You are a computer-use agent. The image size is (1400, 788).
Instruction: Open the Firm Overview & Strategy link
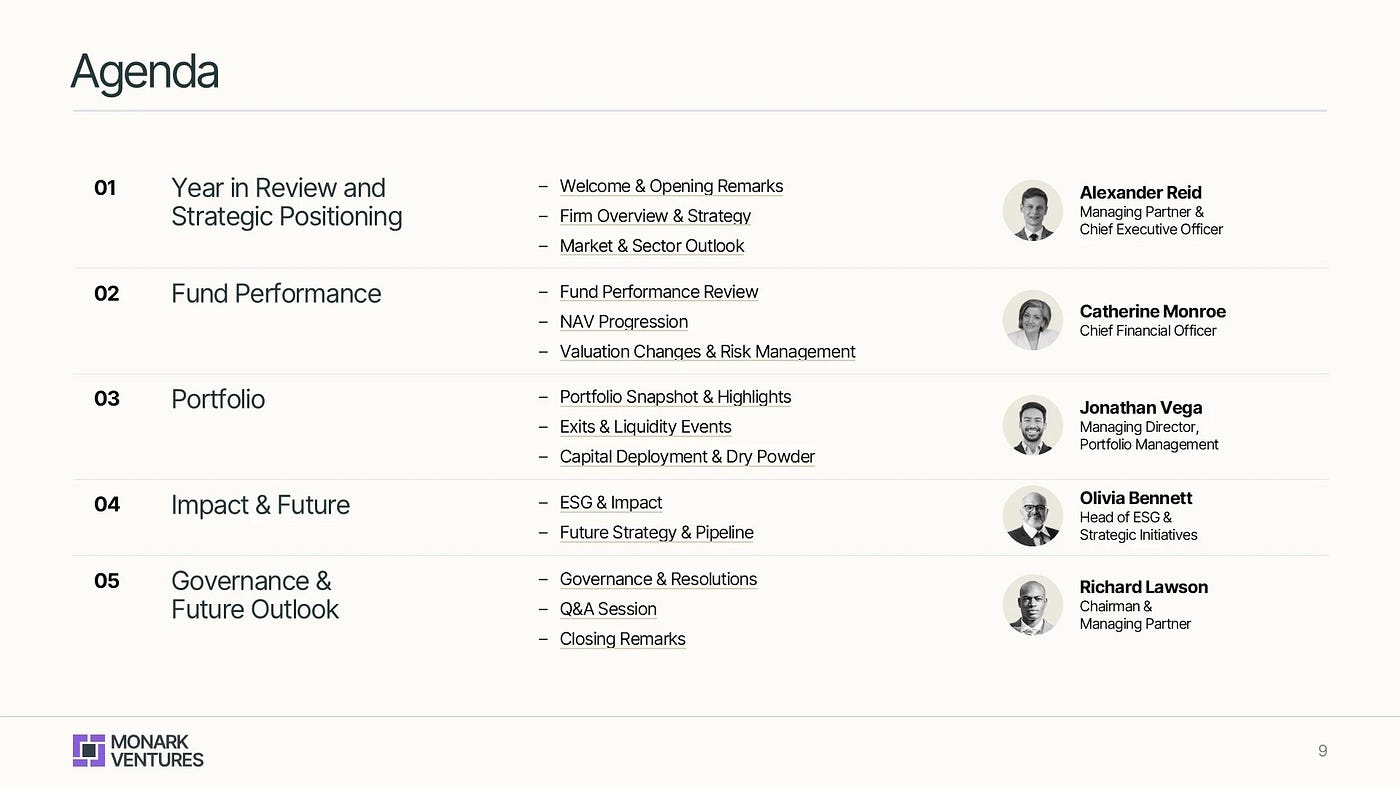point(655,216)
